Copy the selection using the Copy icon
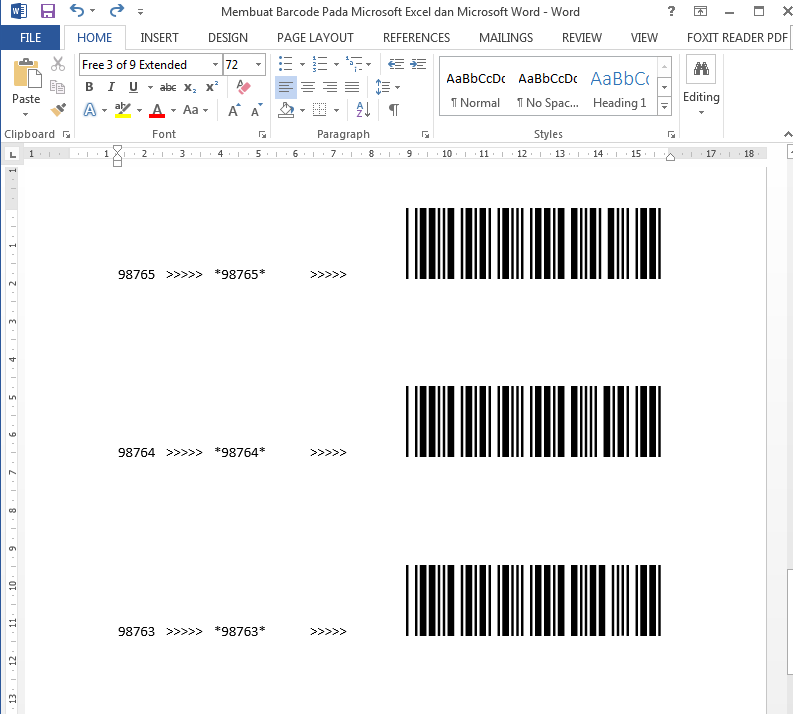This screenshot has width=793, height=714. pos(58,87)
